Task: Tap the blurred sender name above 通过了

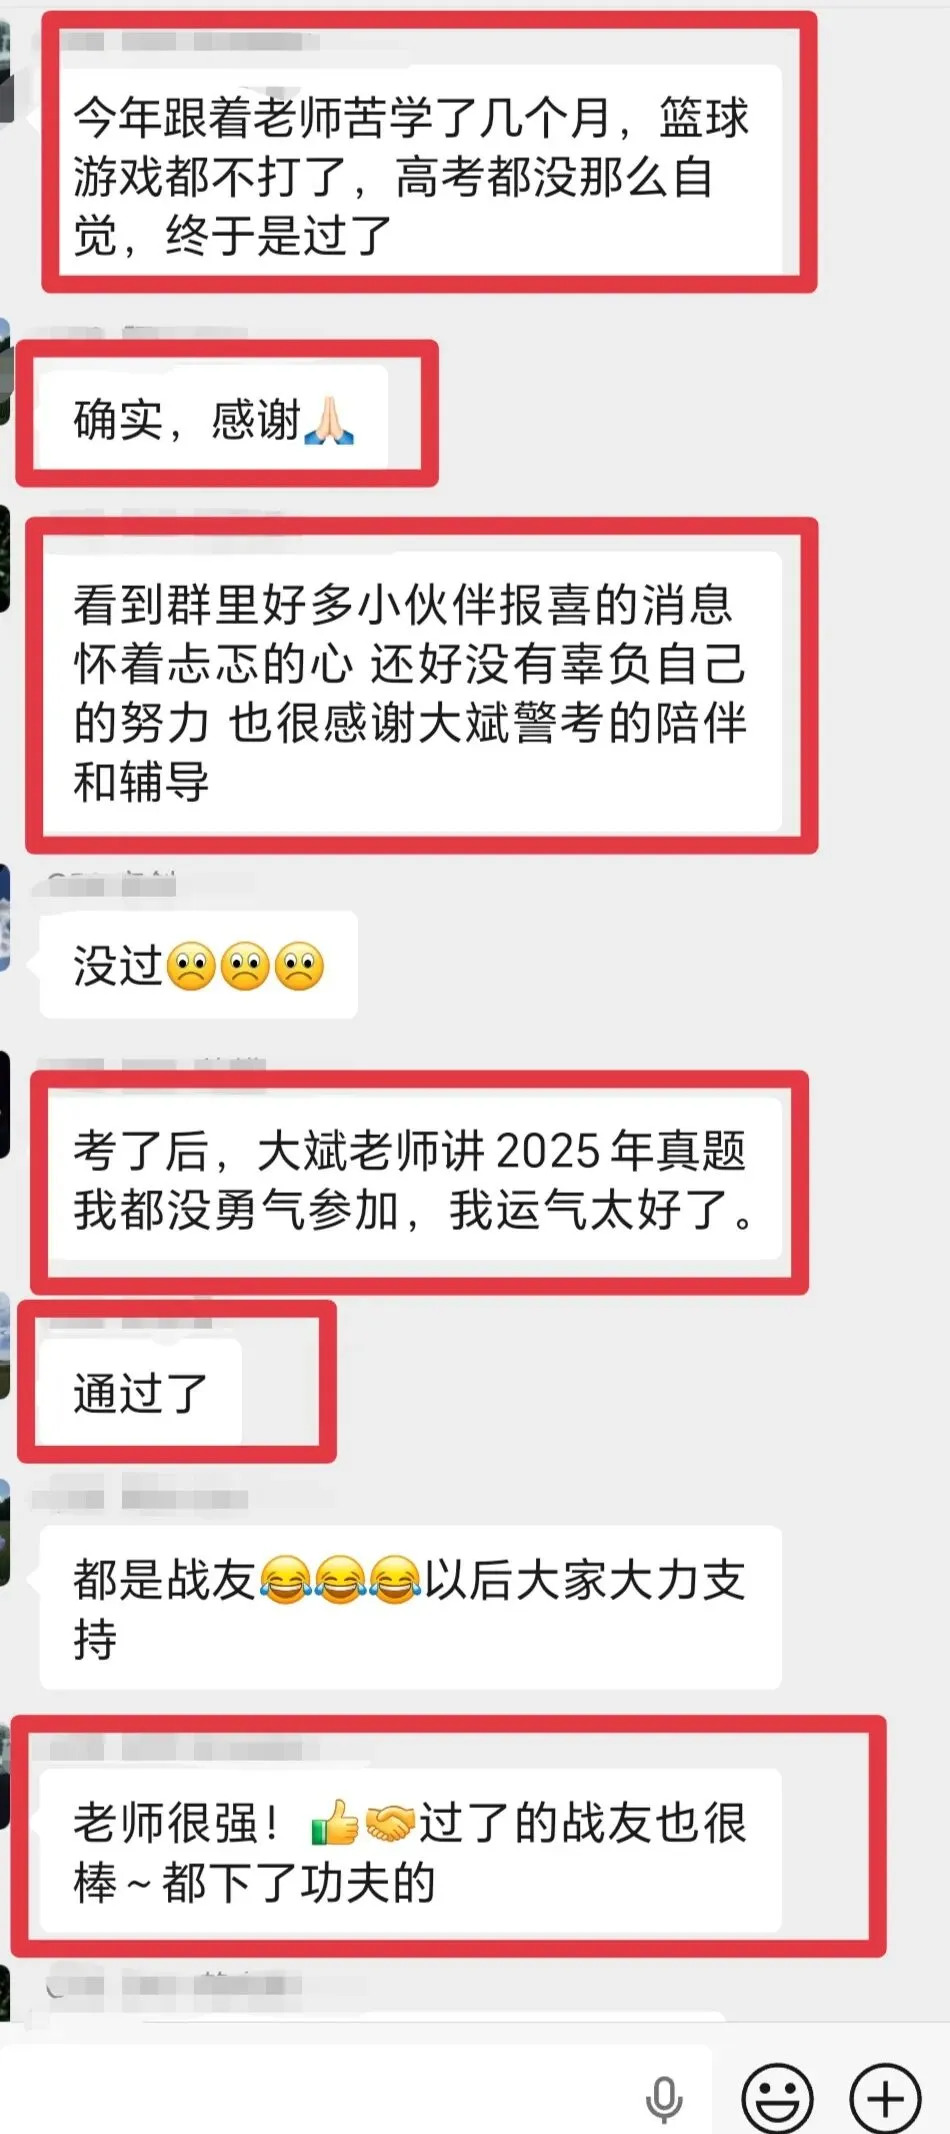Action: click(x=130, y=1321)
